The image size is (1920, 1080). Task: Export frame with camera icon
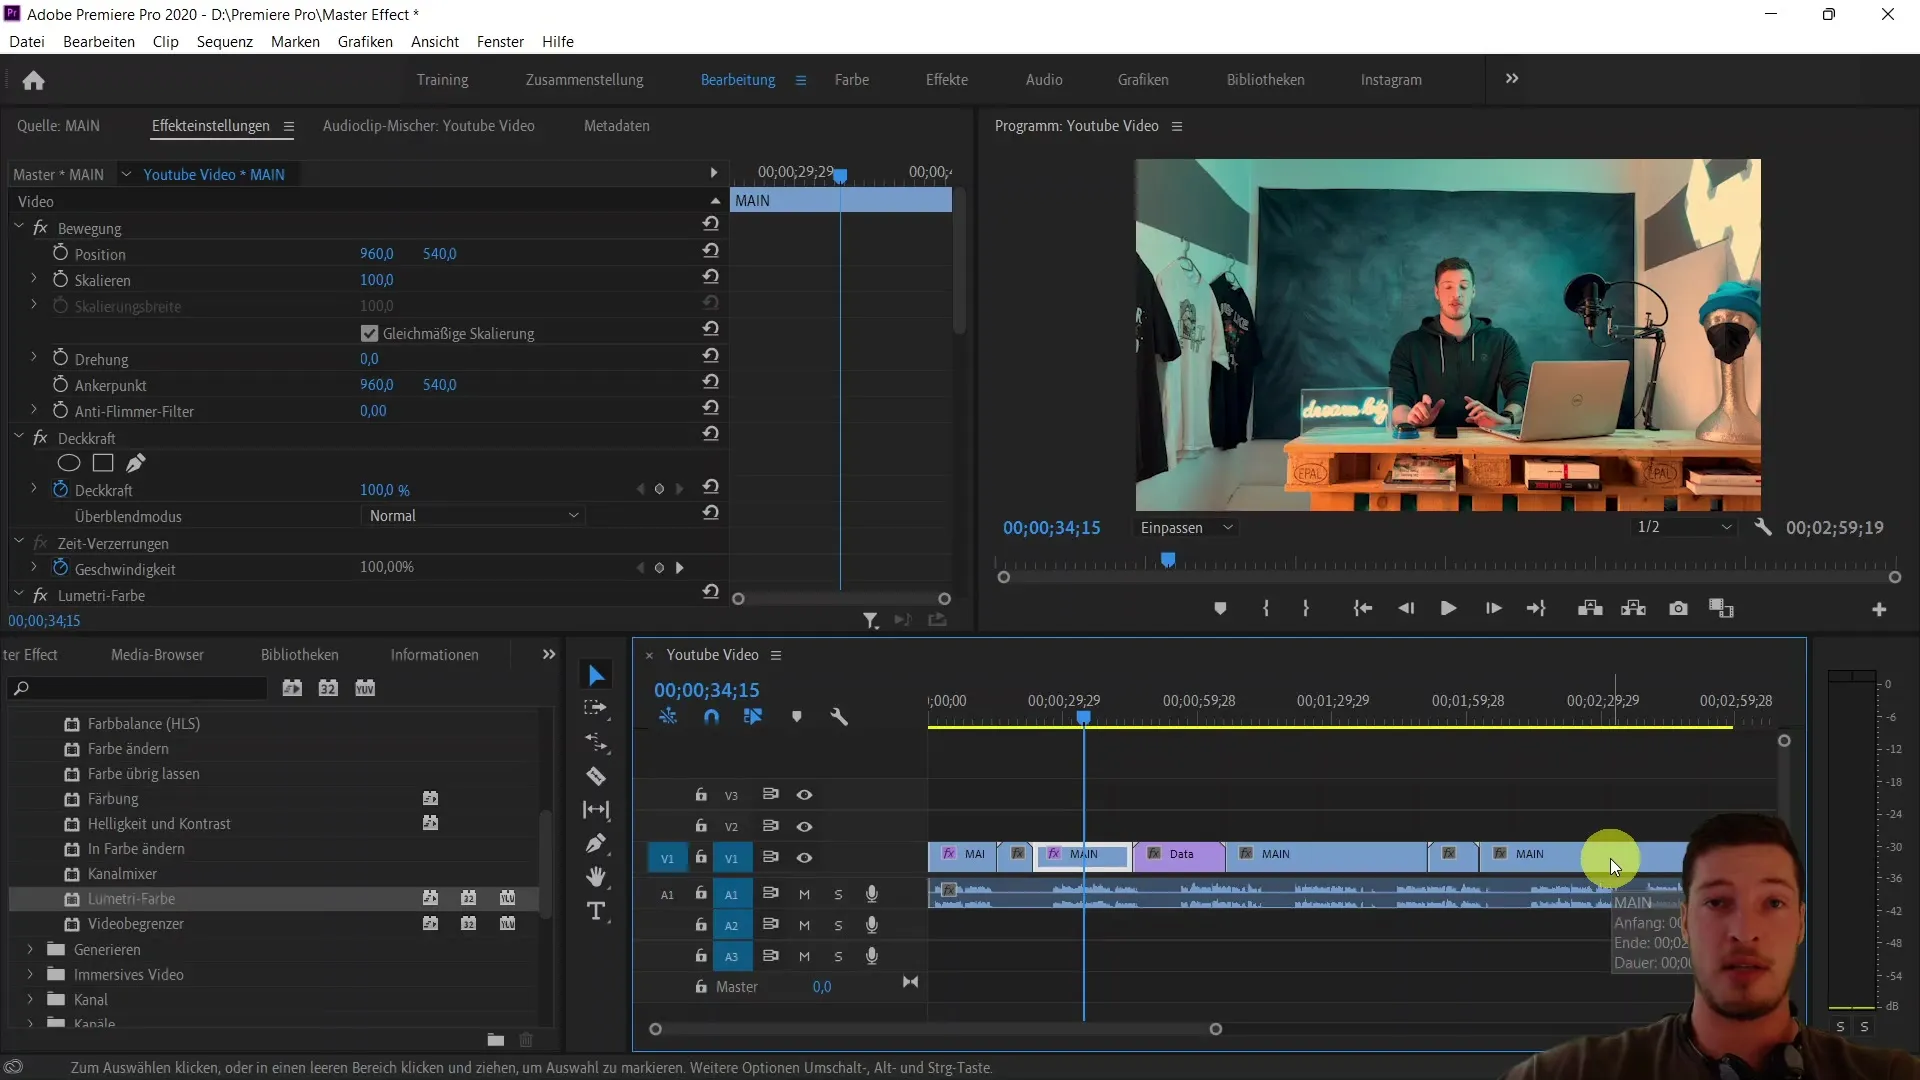(x=1678, y=608)
